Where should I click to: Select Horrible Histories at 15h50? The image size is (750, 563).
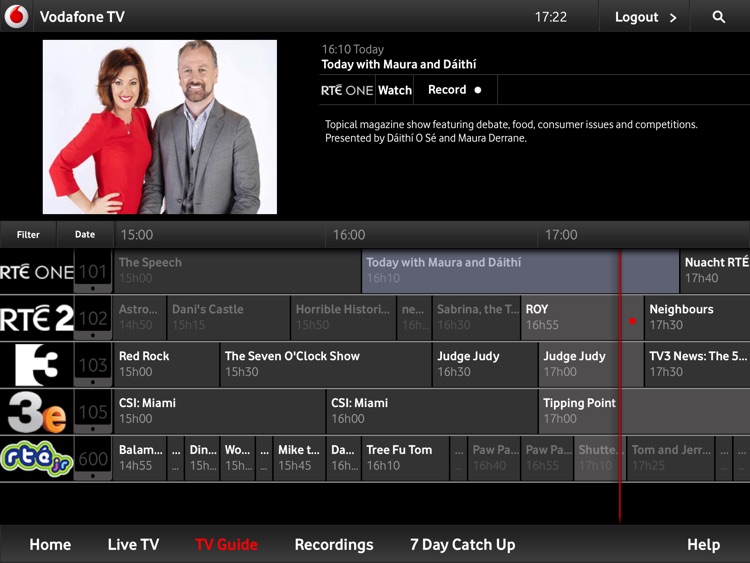click(343, 318)
